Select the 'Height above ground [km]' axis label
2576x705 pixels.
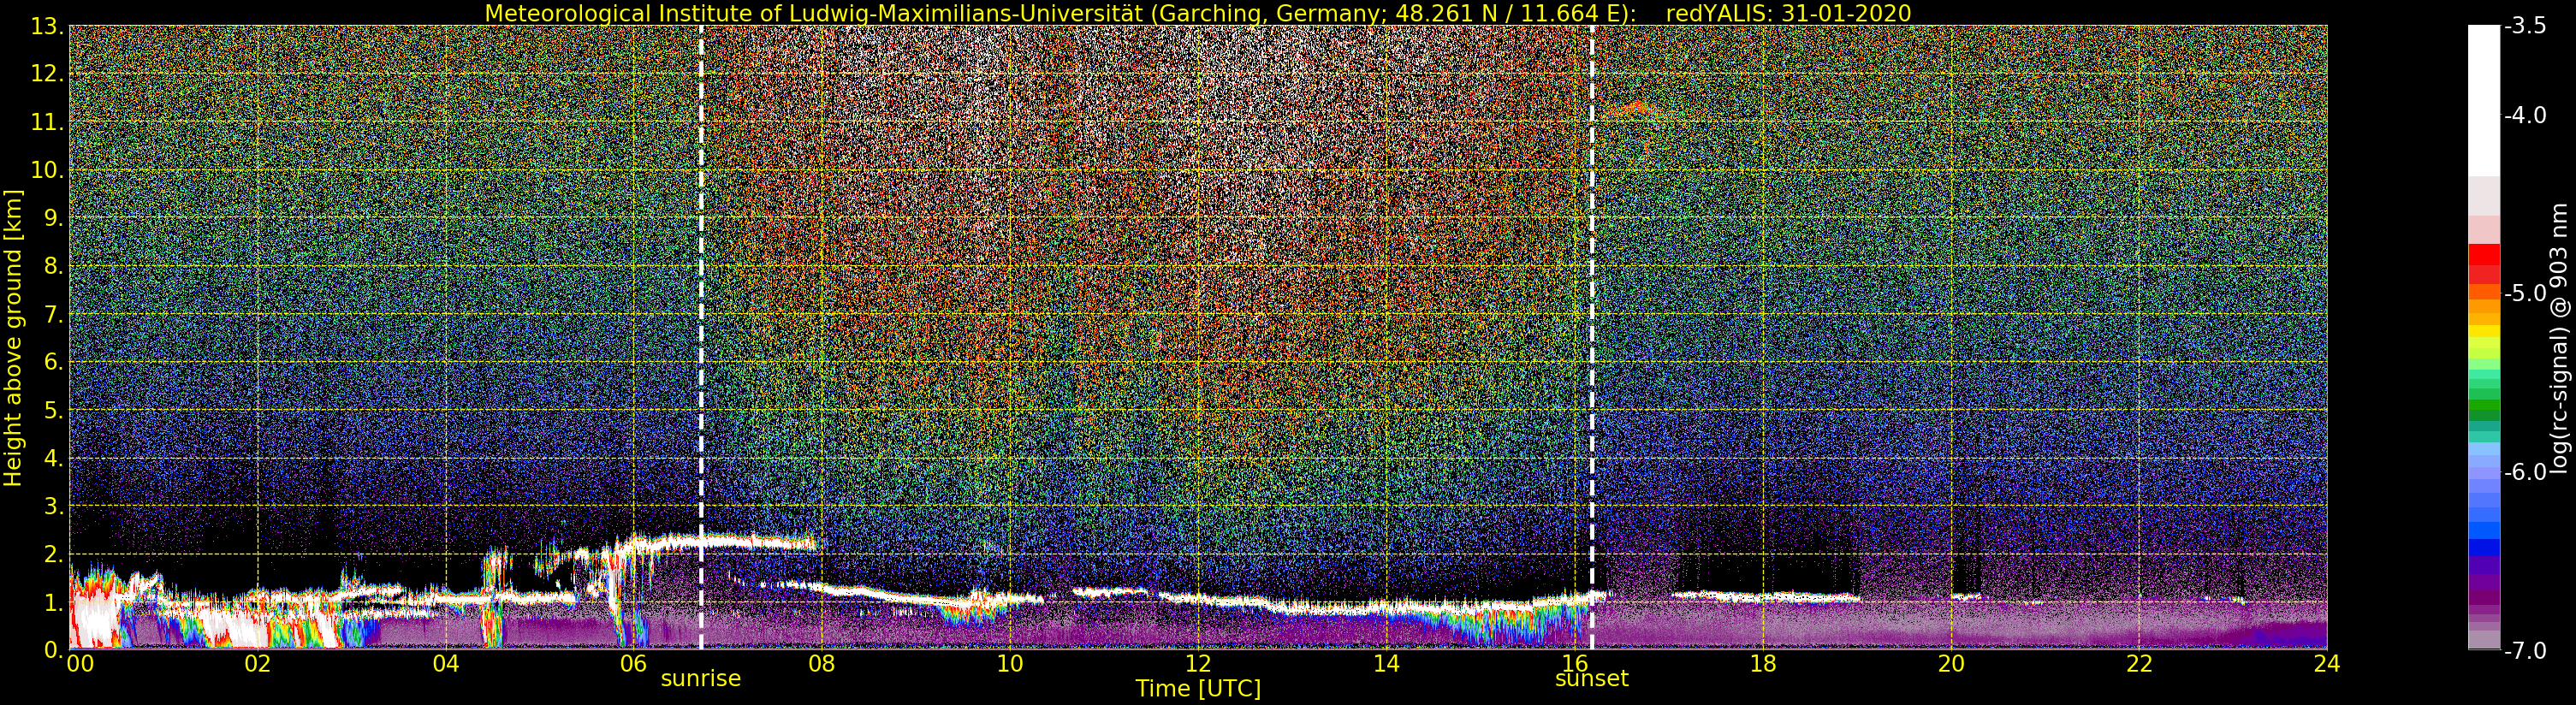[x=13, y=338]
